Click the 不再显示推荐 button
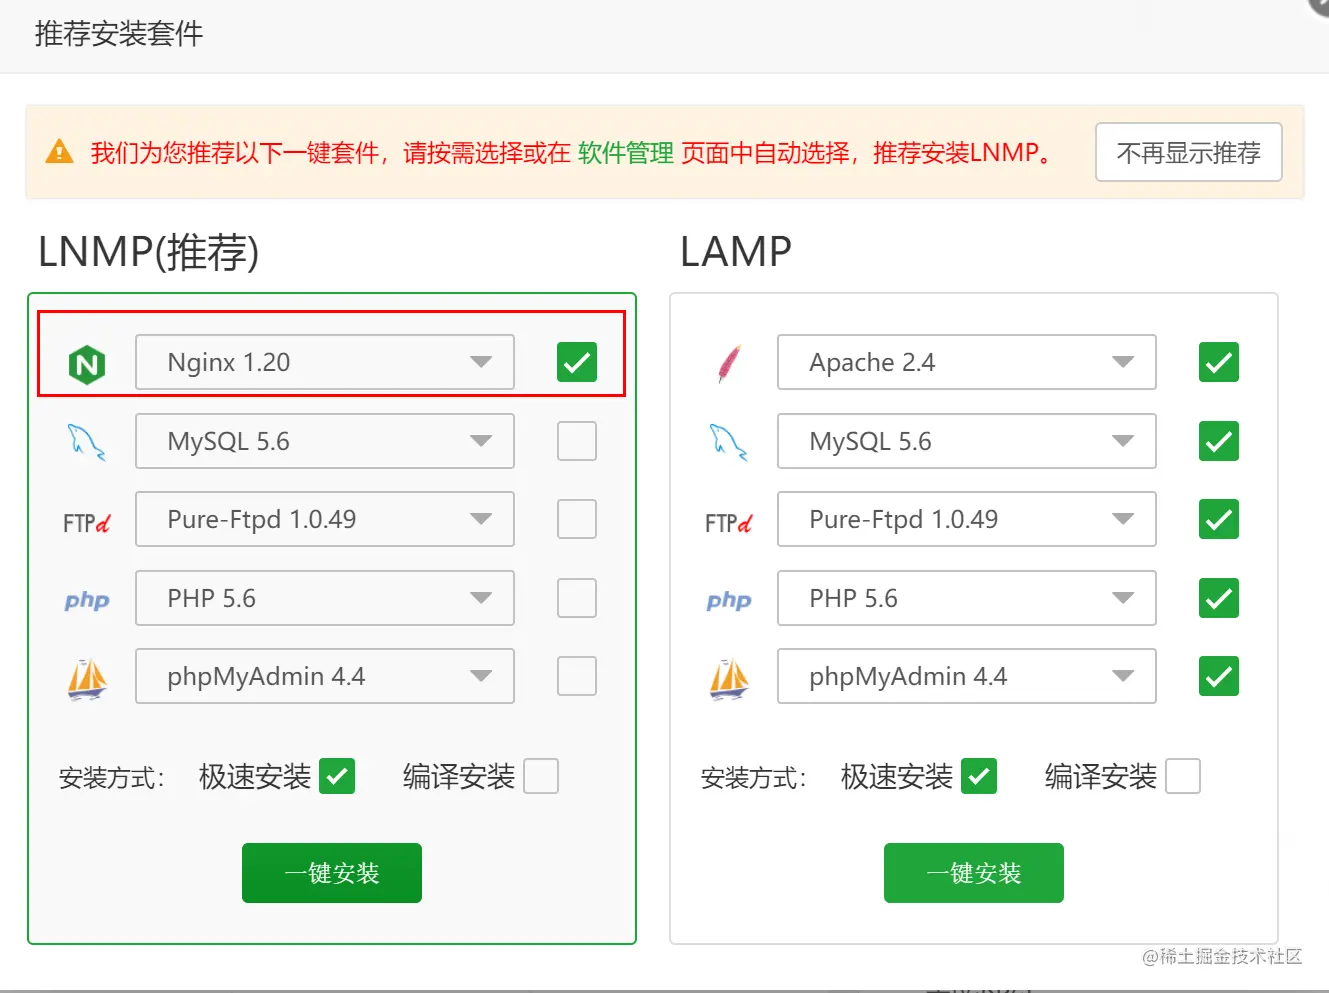 (x=1189, y=153)
